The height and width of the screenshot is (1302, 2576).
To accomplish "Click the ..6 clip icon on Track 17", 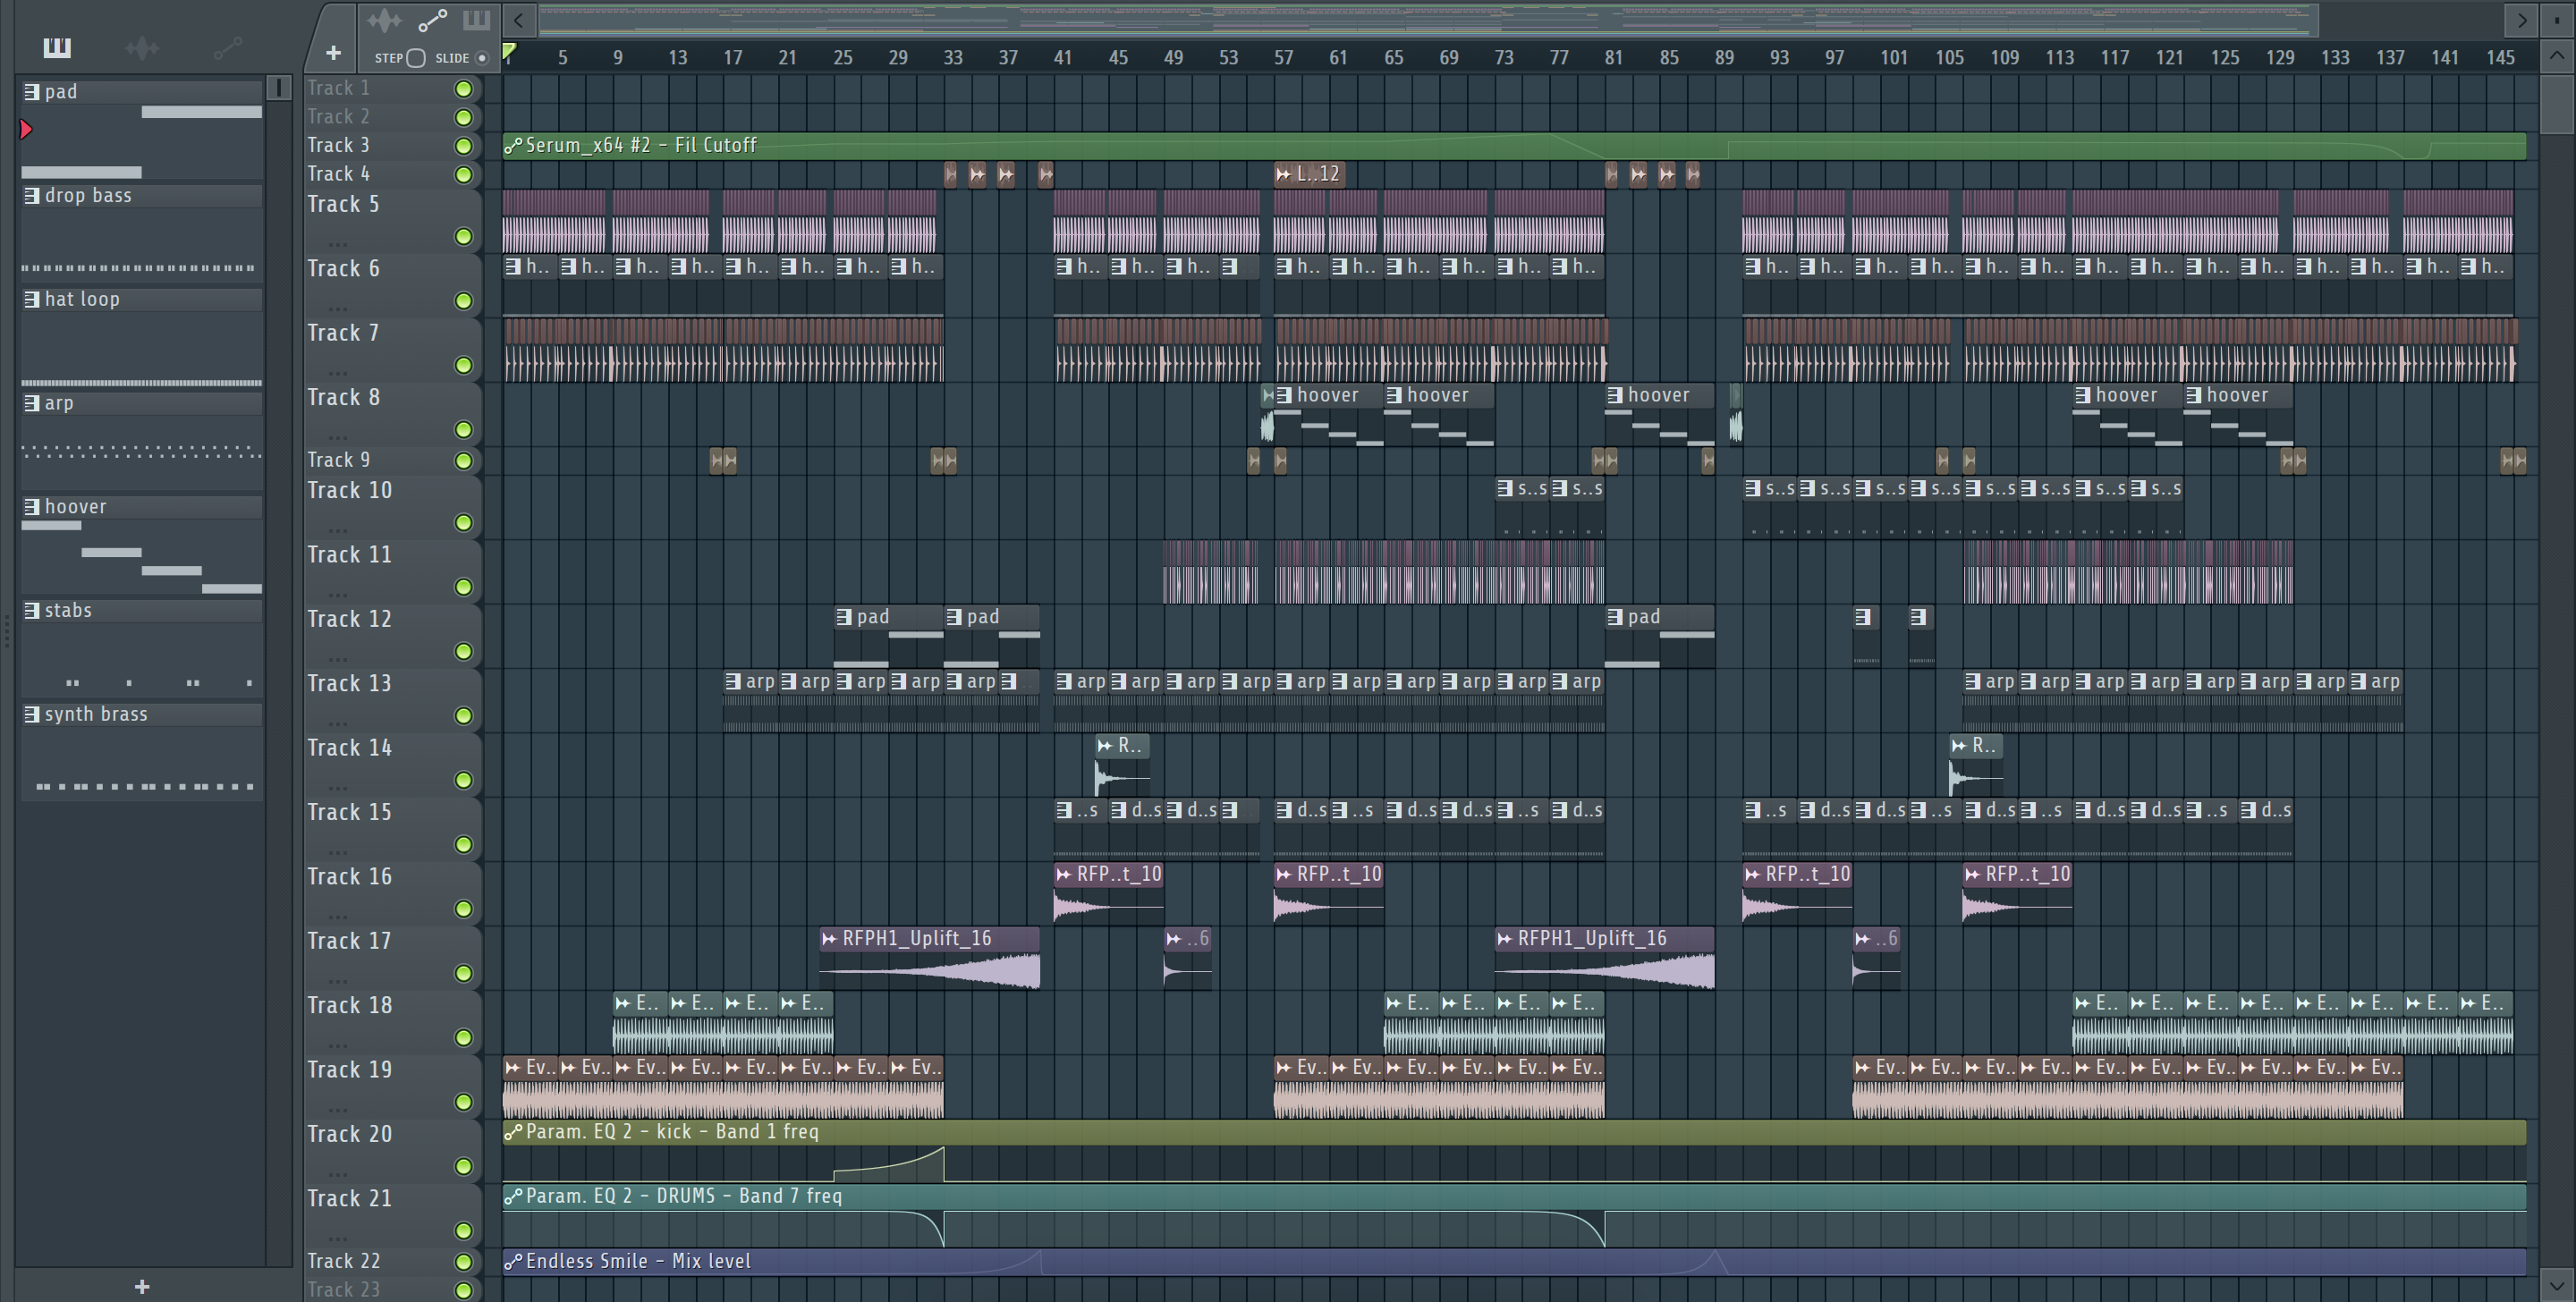I will pyautogui.click(x=1174, y=939).
